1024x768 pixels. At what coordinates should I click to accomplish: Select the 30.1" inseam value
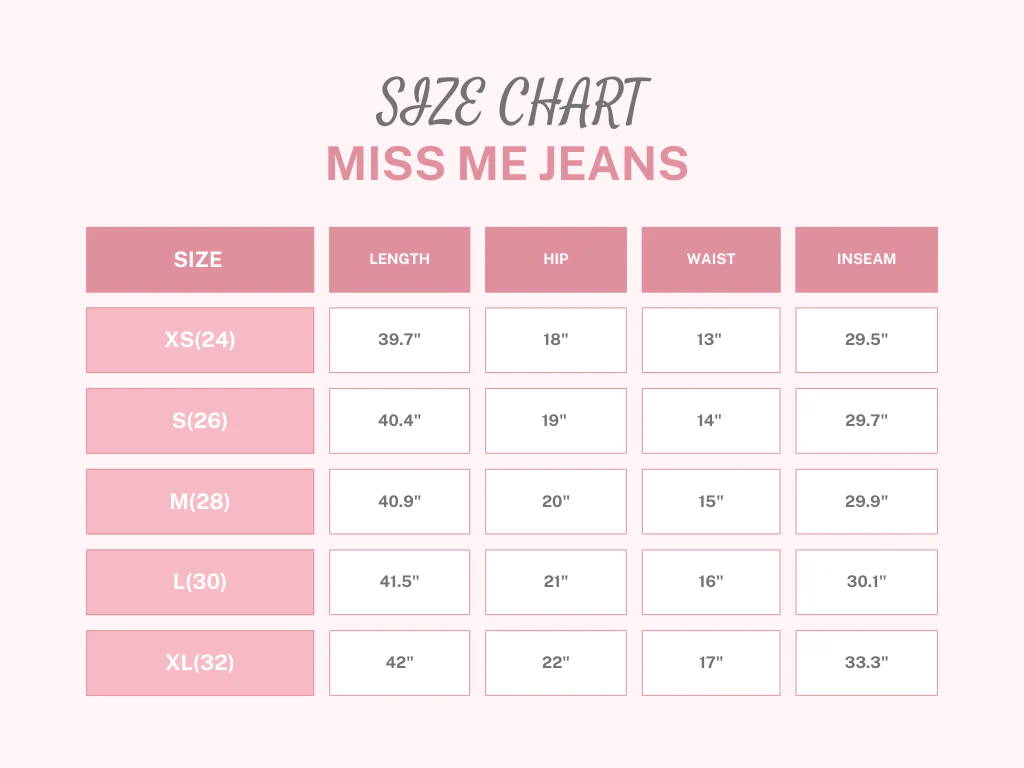point(866,582)
